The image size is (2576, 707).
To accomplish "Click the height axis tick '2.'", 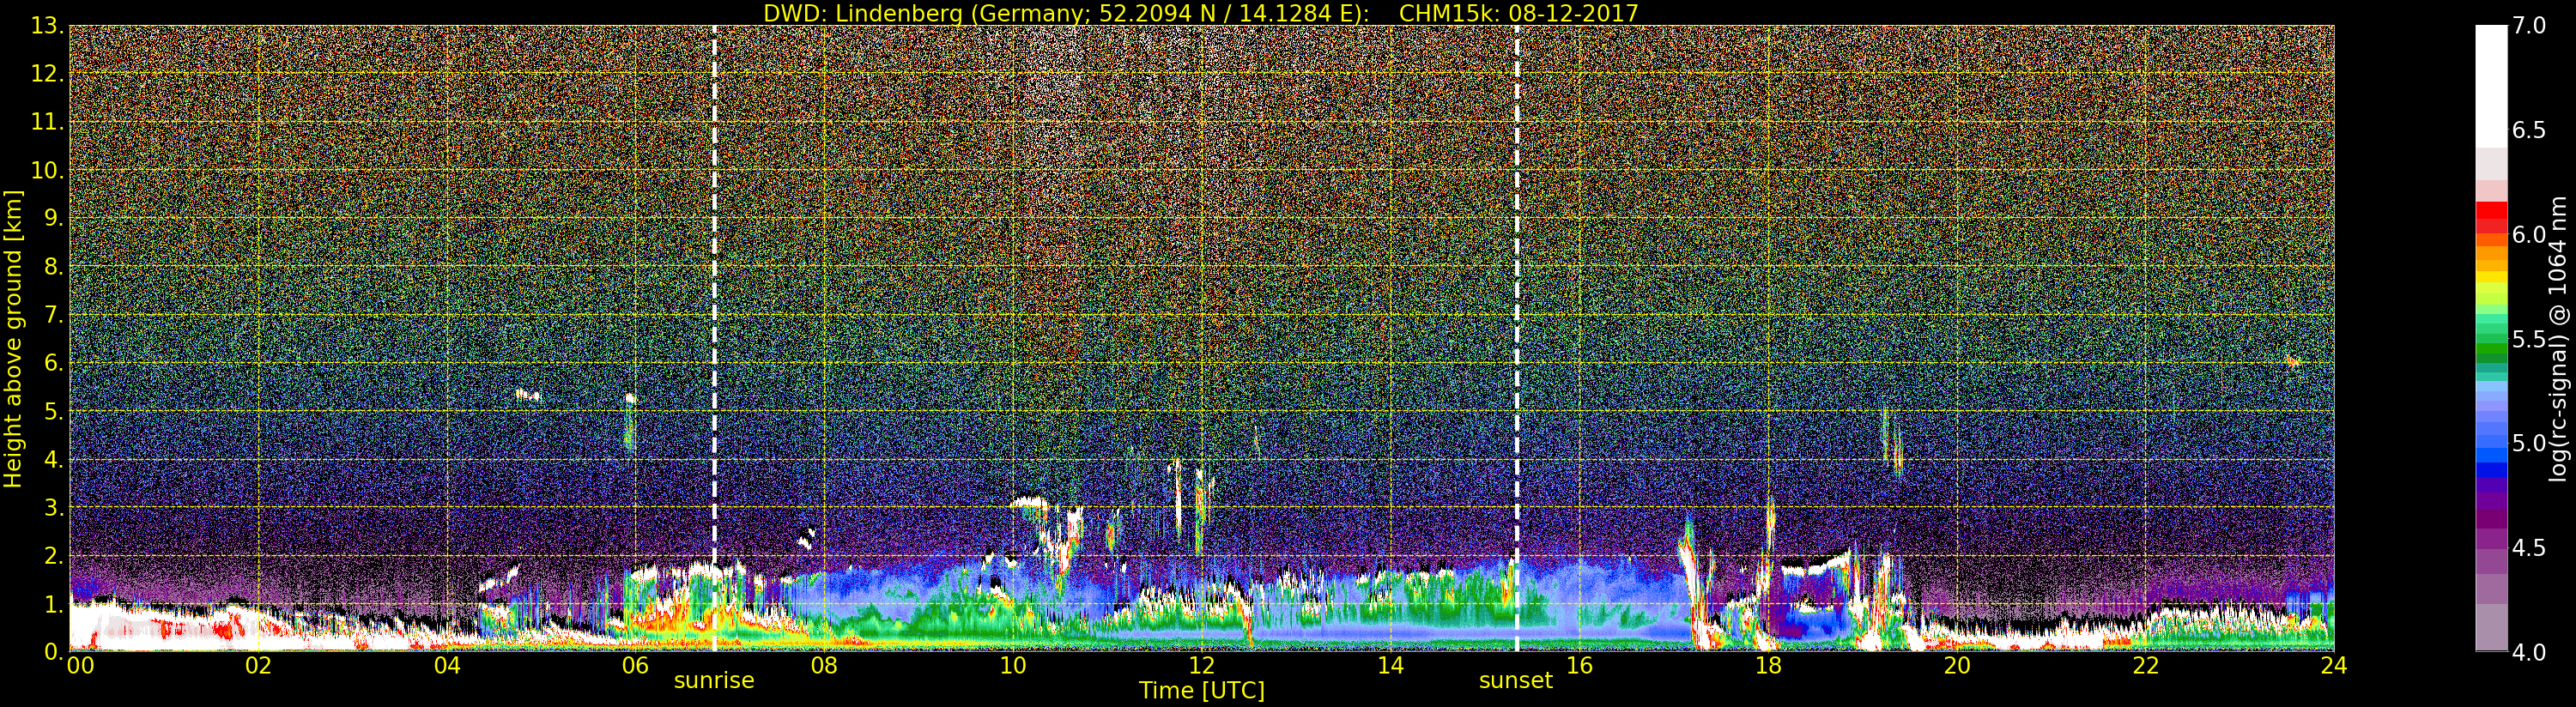I will coord(53,555).
